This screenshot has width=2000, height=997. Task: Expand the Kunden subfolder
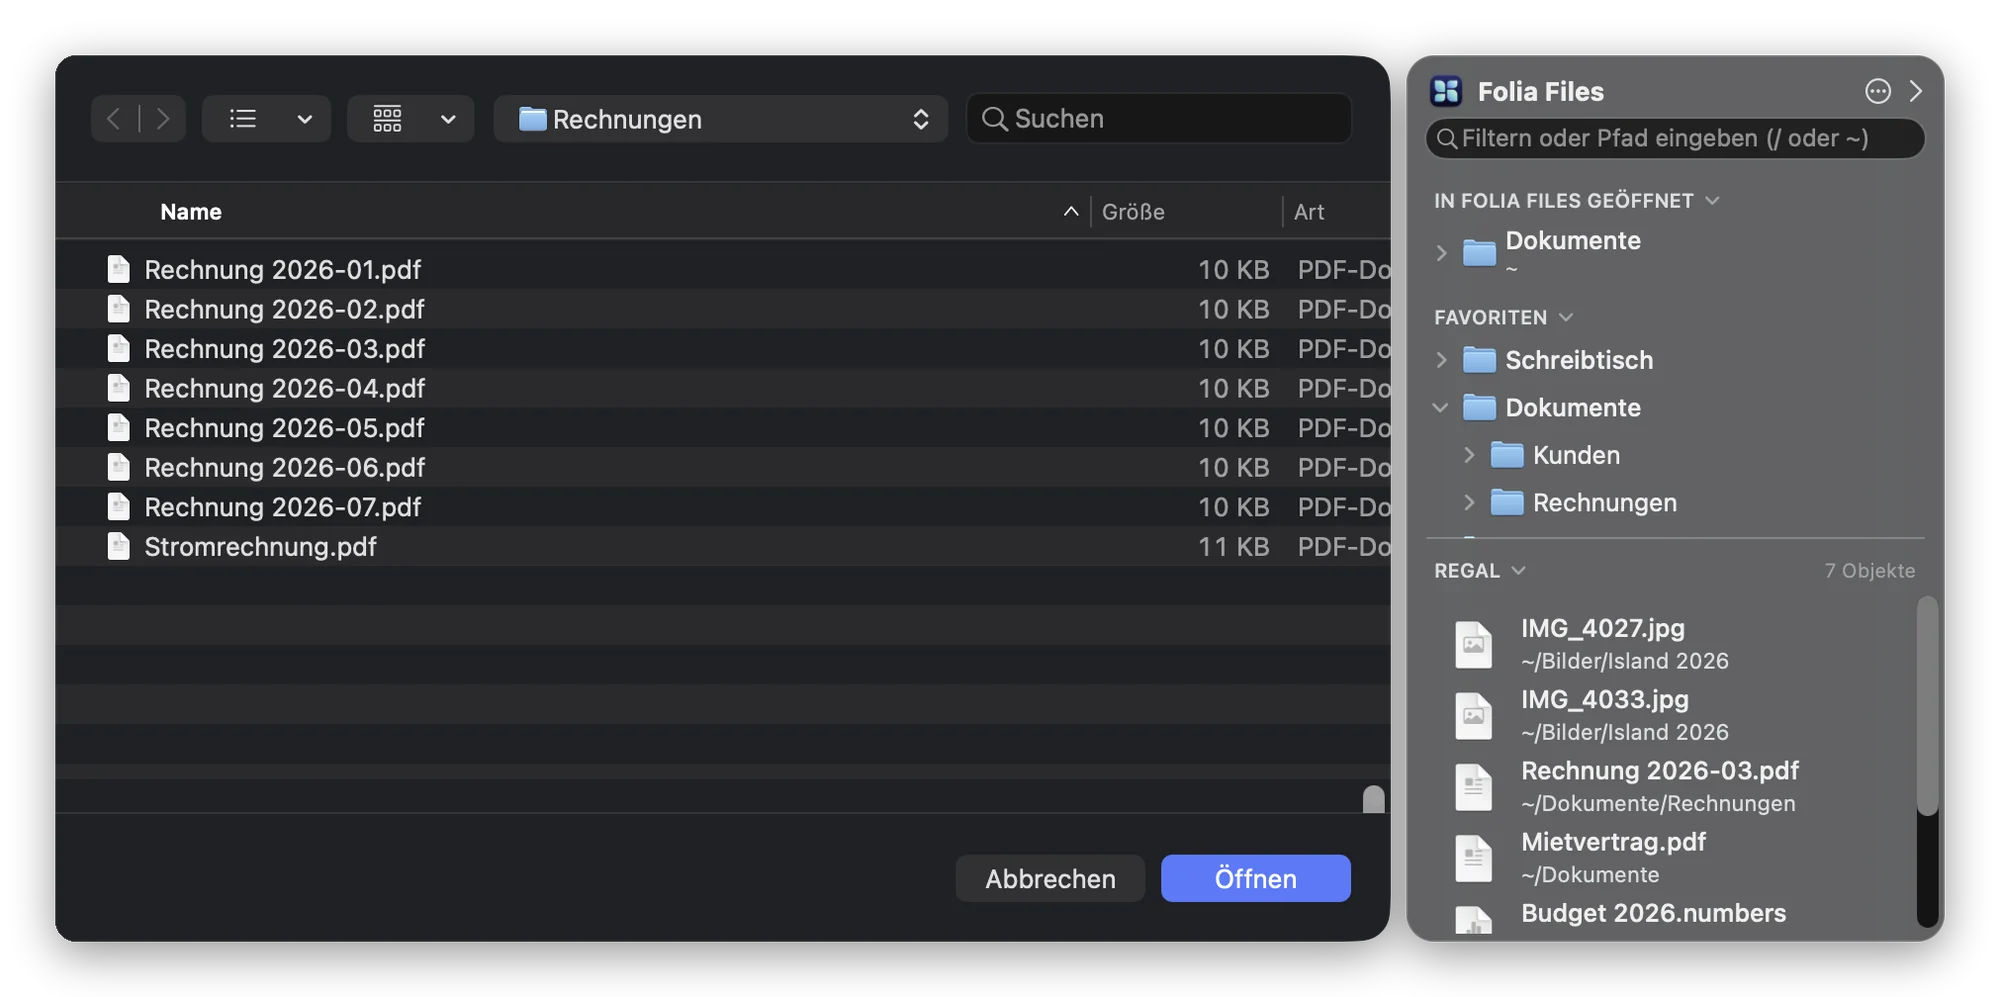pyautogui.click(x=1469, y=455)
